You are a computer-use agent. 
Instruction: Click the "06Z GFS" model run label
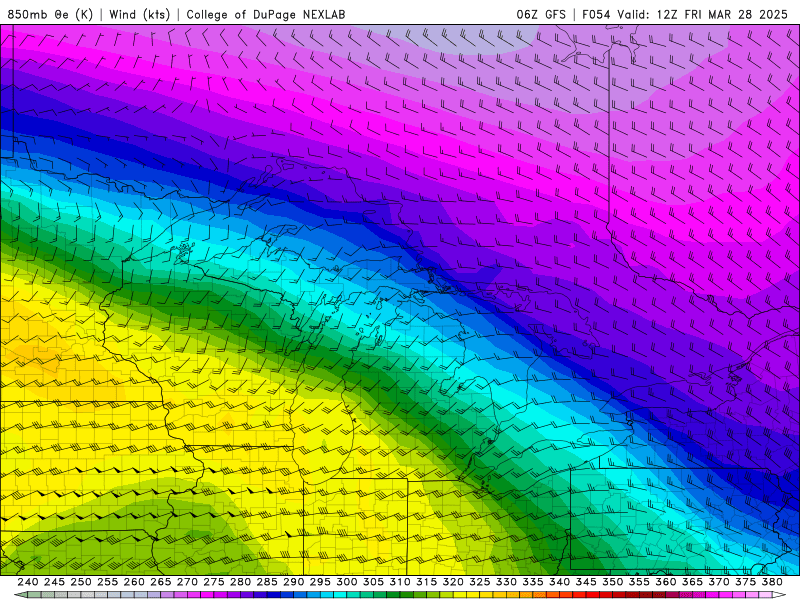point(541,14)
